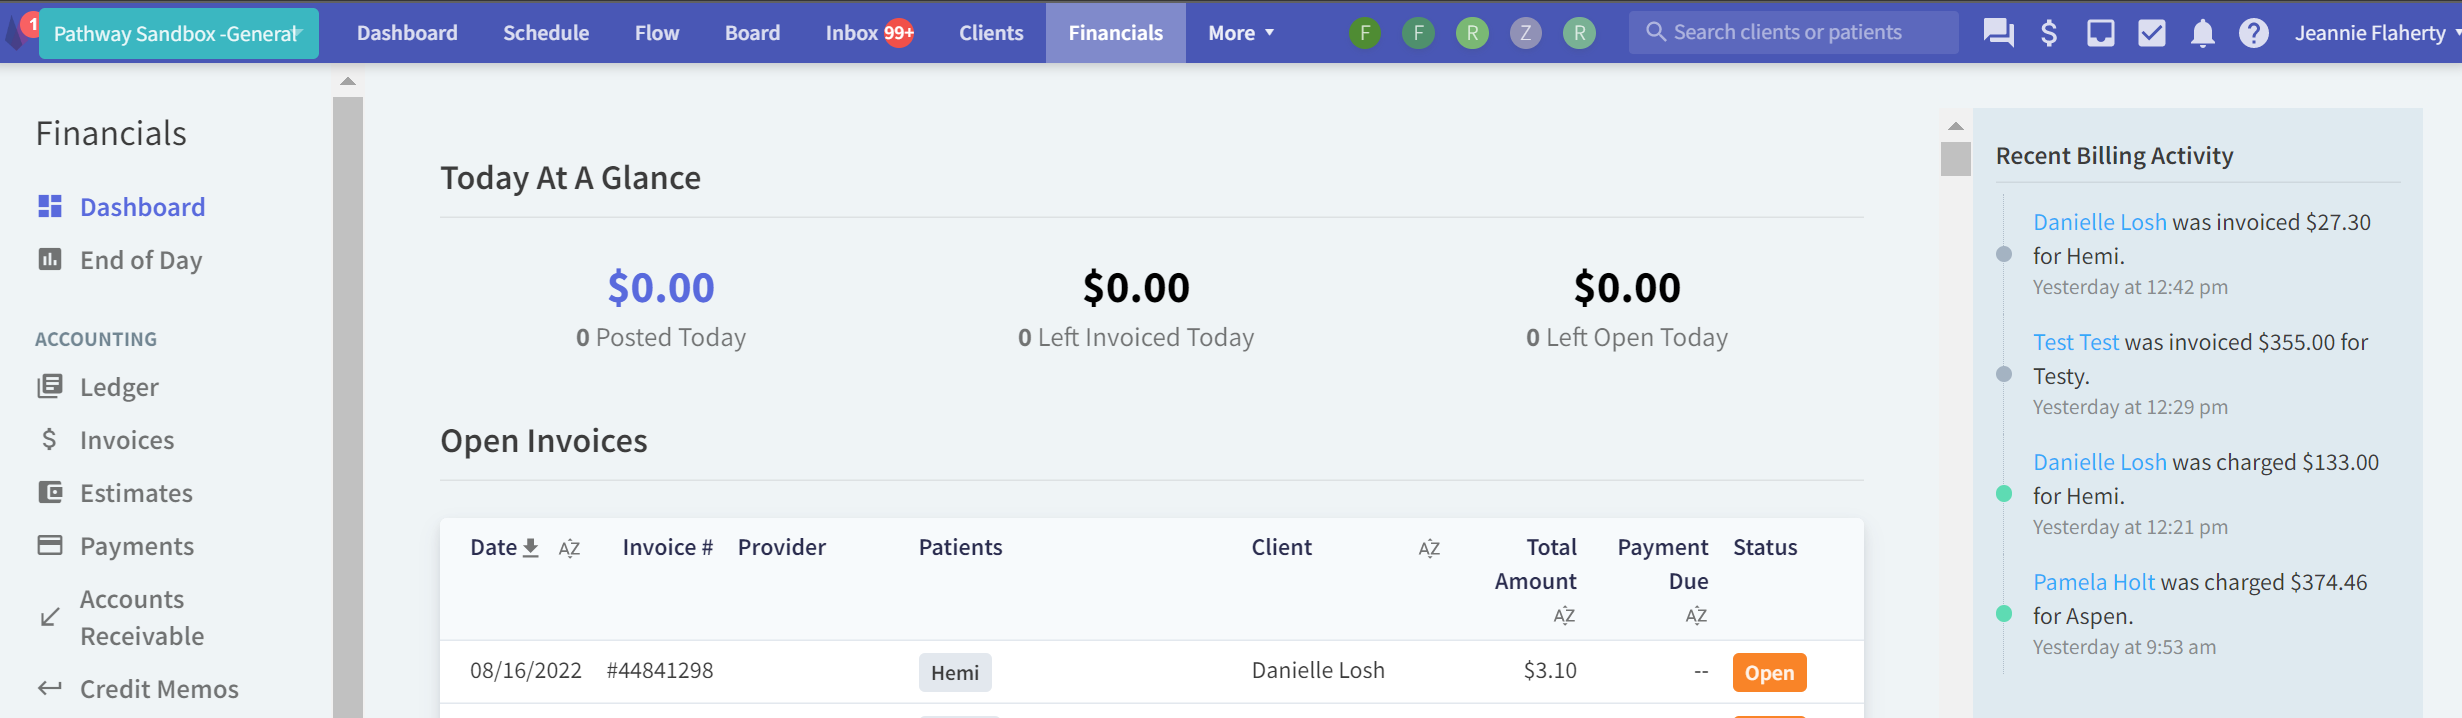Toggle AZ sort on Total Amount column
The height and width of the screenshot is (718, 2462).
(1564, 616)
